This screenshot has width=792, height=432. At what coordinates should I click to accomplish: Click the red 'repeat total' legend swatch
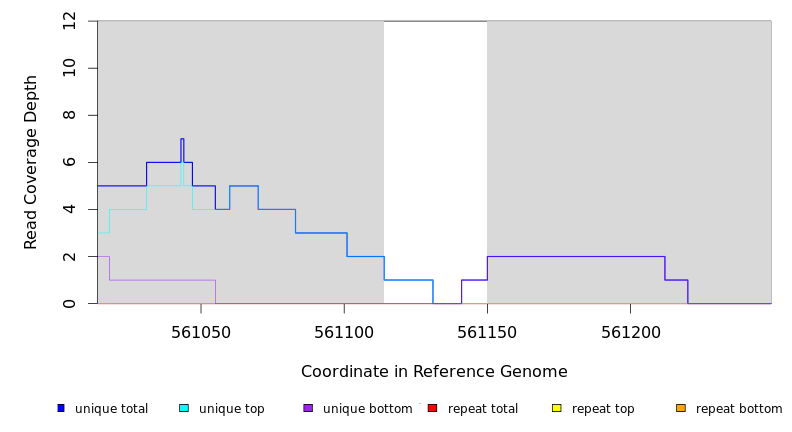[432, 408]
